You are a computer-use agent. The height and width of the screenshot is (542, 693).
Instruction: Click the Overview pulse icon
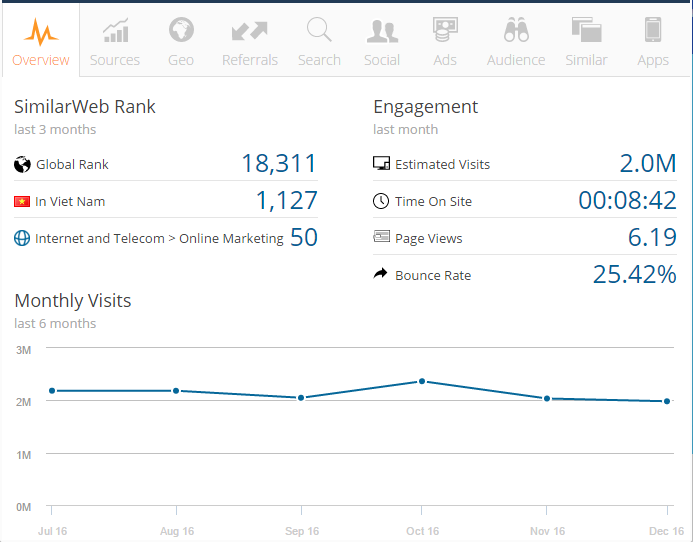[x=41, y=32]
